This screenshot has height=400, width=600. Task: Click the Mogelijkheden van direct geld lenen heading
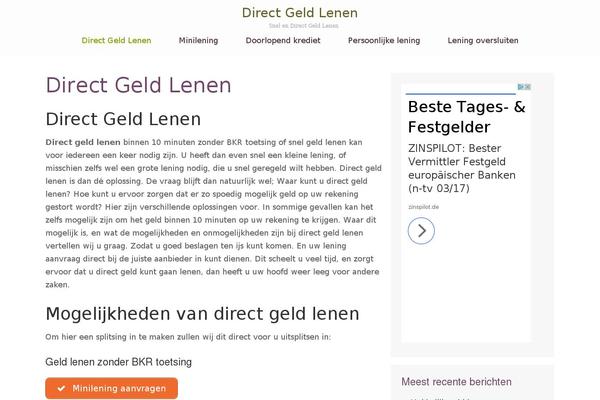pos(202,314)
